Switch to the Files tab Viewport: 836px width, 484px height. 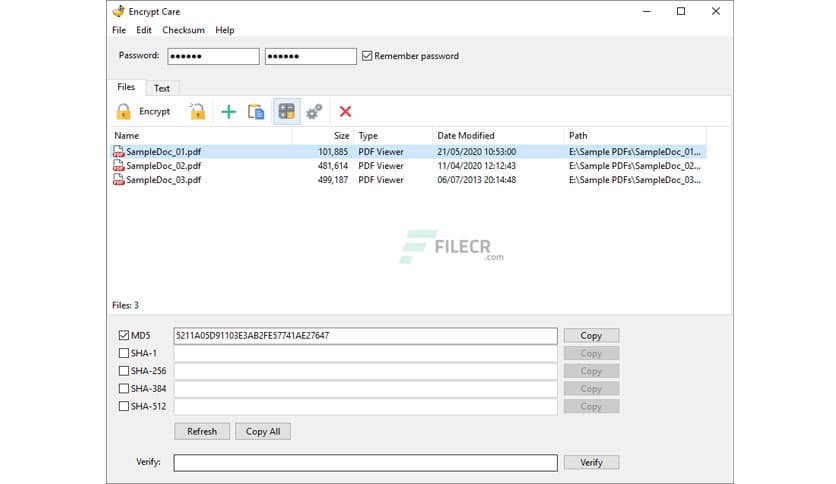(126, 87)
